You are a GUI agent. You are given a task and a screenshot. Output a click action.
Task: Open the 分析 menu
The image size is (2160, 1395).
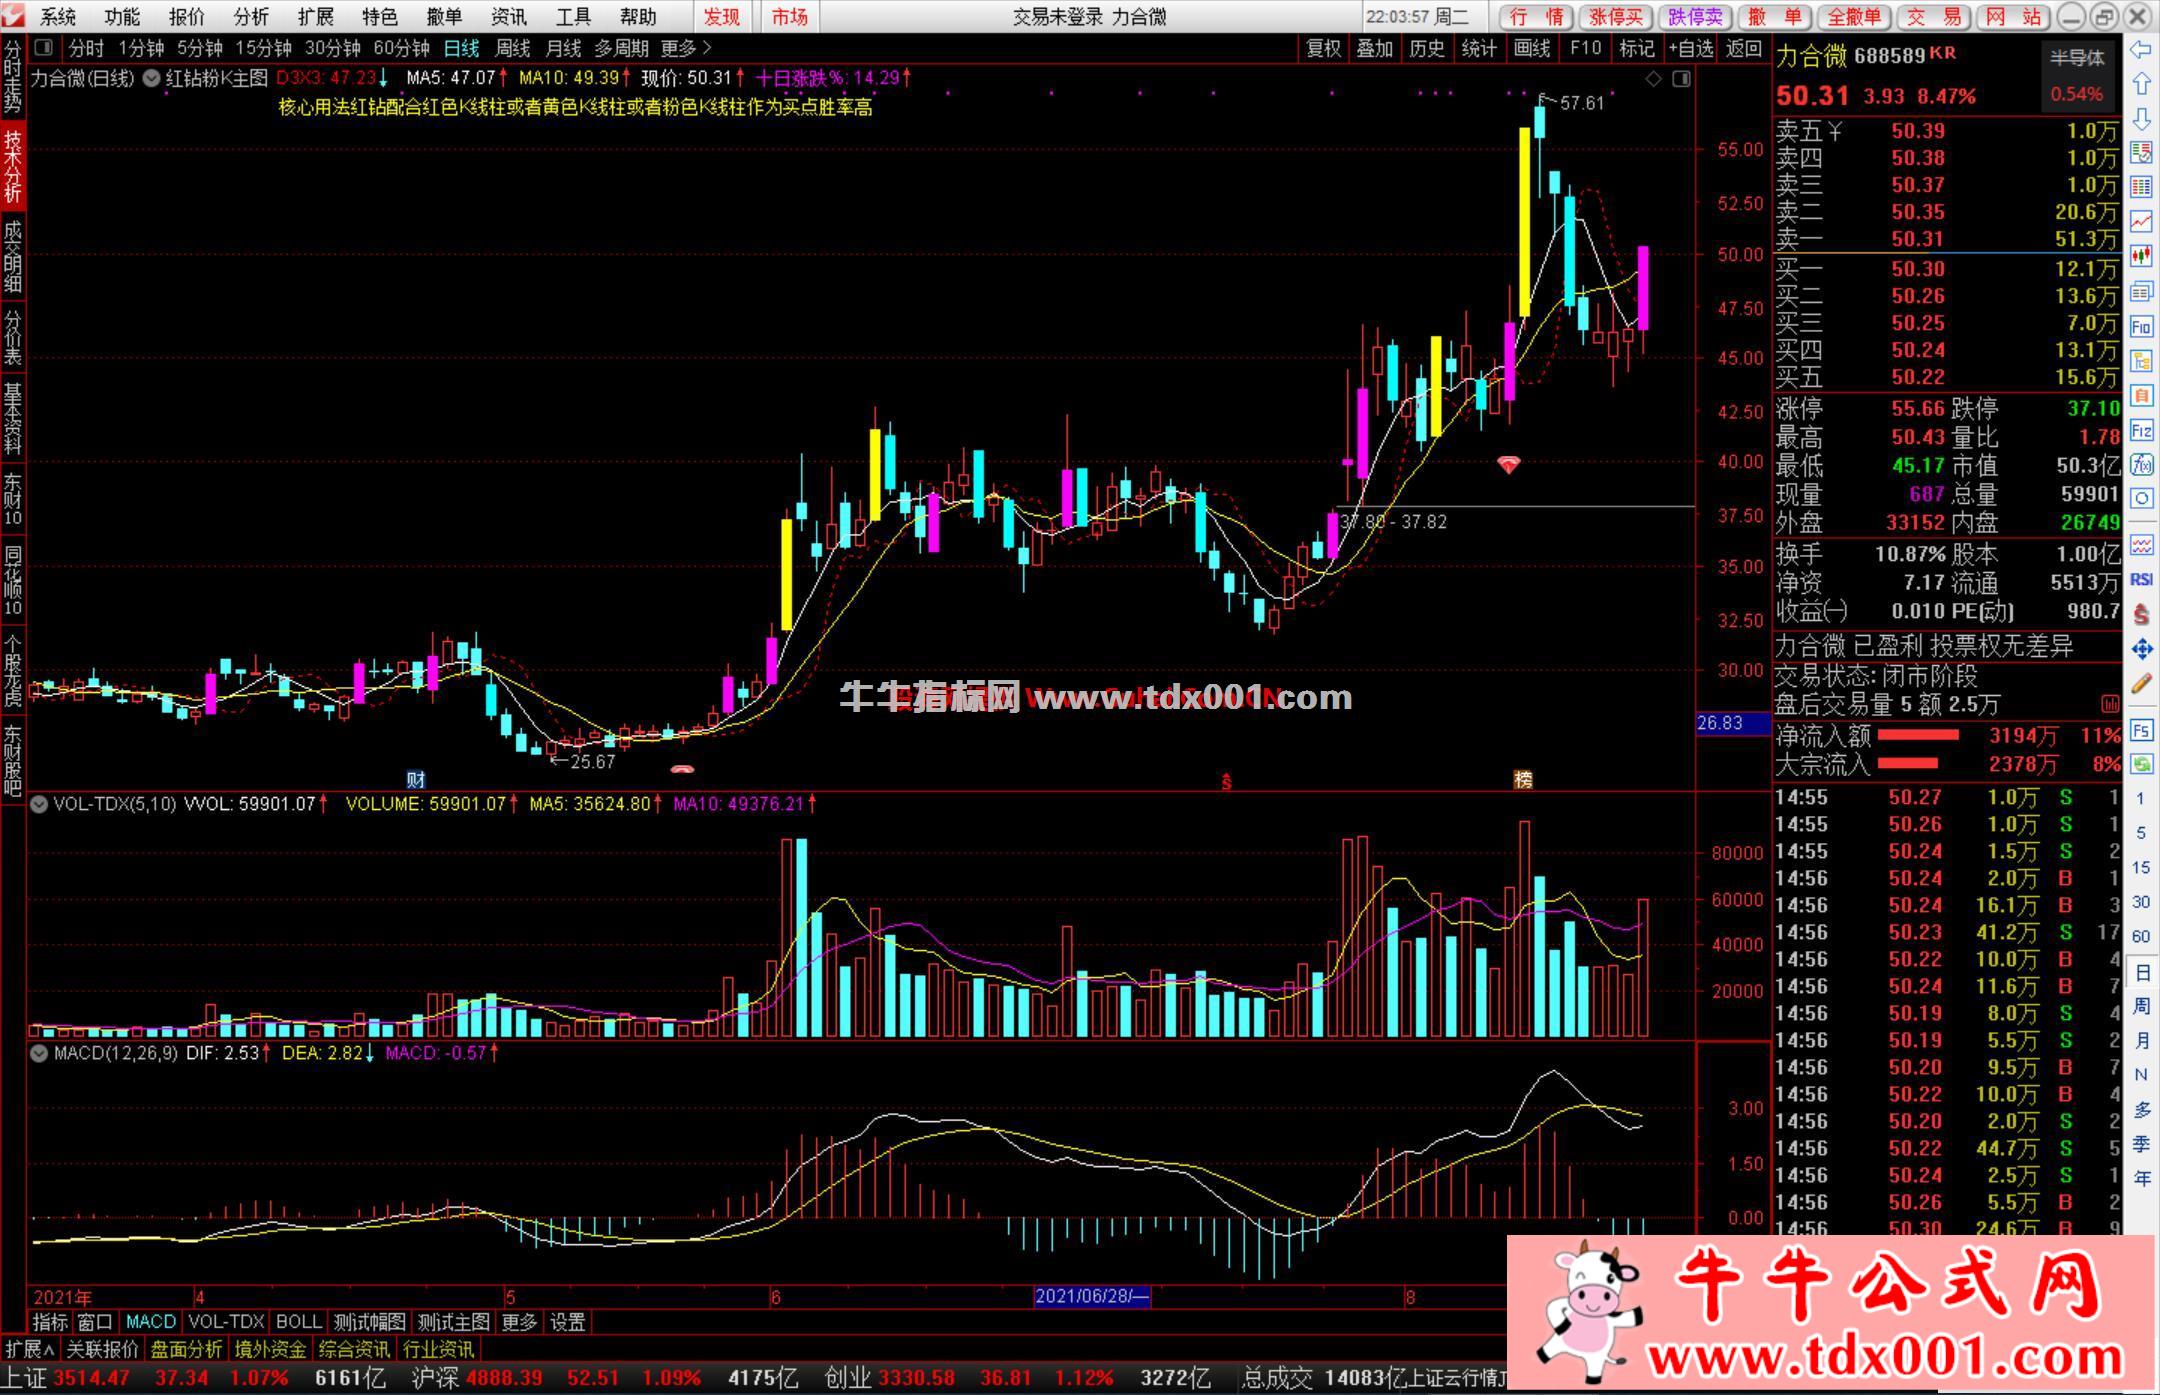pos(250,16)
